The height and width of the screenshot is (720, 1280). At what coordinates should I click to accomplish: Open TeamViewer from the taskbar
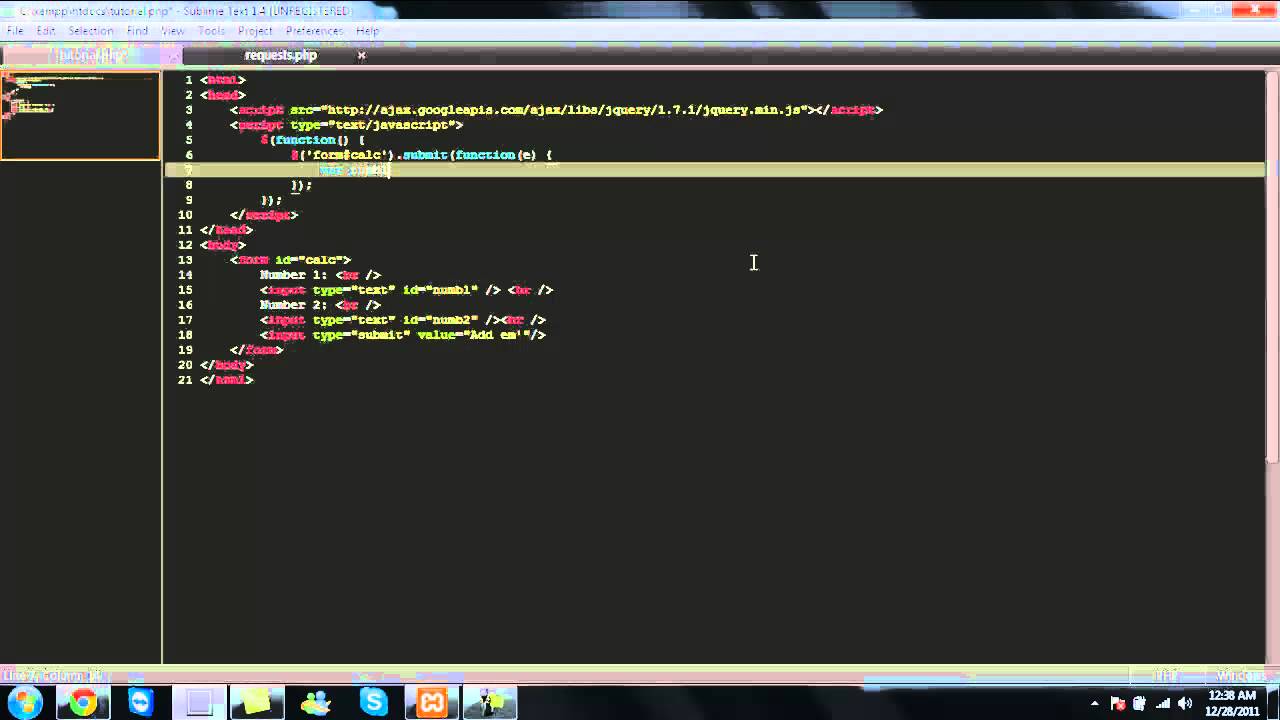(x=141, y=702)
